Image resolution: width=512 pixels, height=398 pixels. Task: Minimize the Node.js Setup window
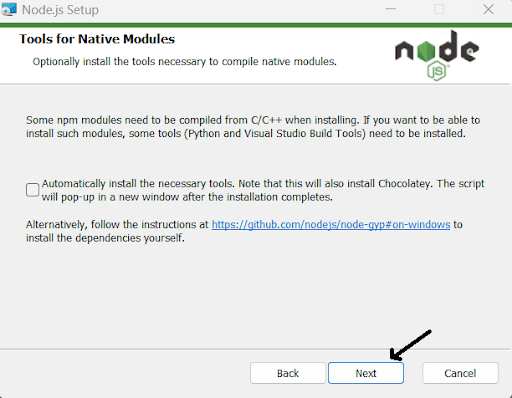[391, 9]
